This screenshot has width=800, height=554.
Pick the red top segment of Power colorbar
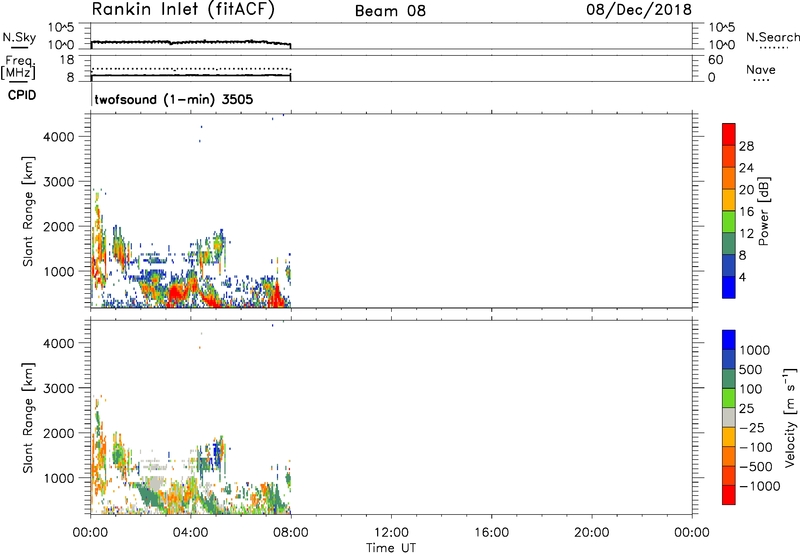[729, 134]
